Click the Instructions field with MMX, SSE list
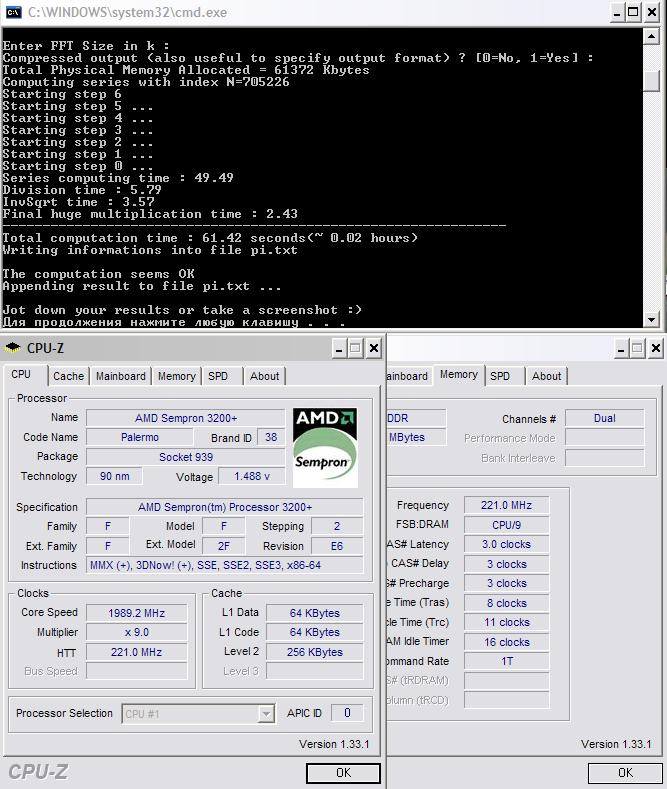667x789 pixels. 225,565
